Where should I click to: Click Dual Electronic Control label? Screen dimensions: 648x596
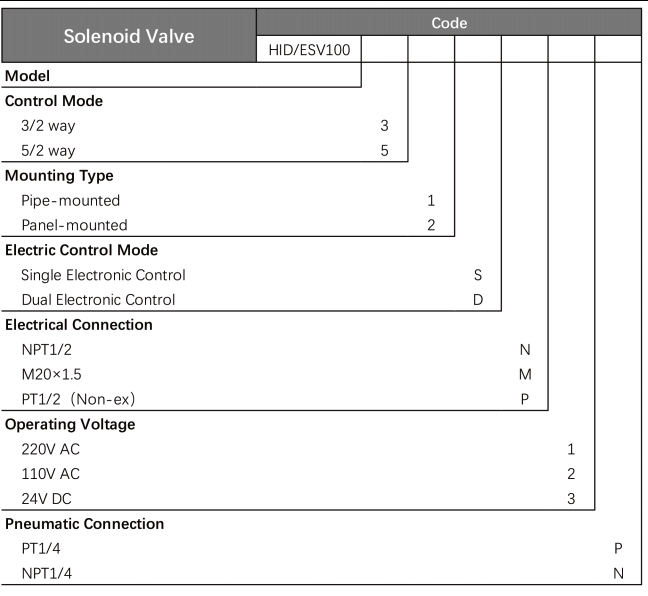tap(98, 300)
